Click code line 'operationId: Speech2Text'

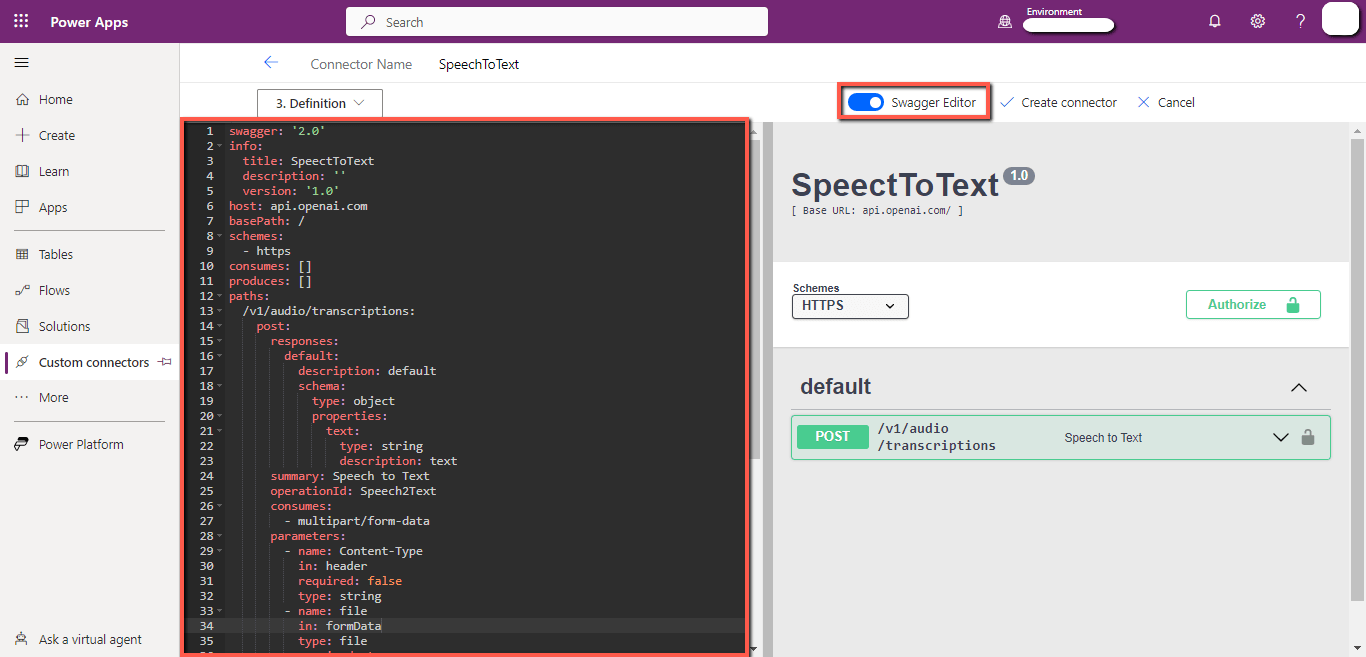(x=353, y=491)
